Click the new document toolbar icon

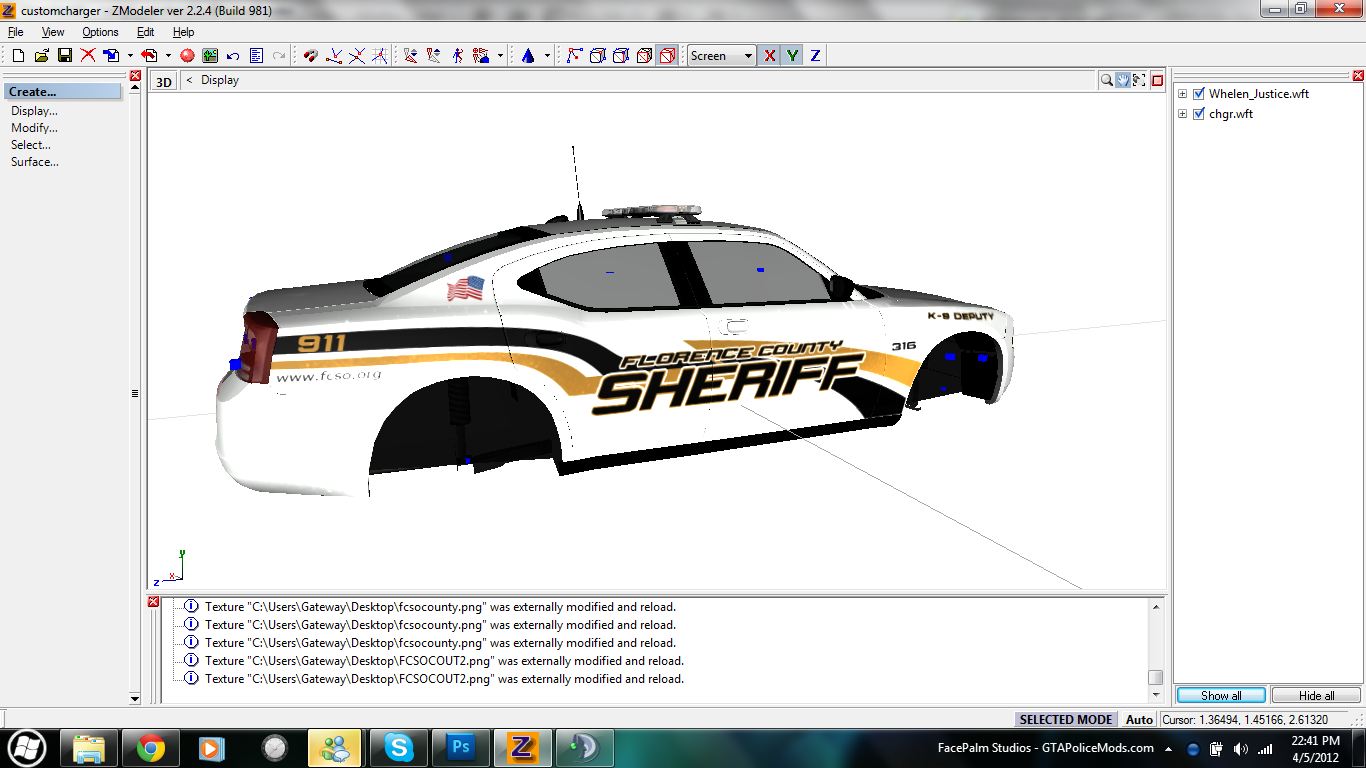click(x=18, y=56)
